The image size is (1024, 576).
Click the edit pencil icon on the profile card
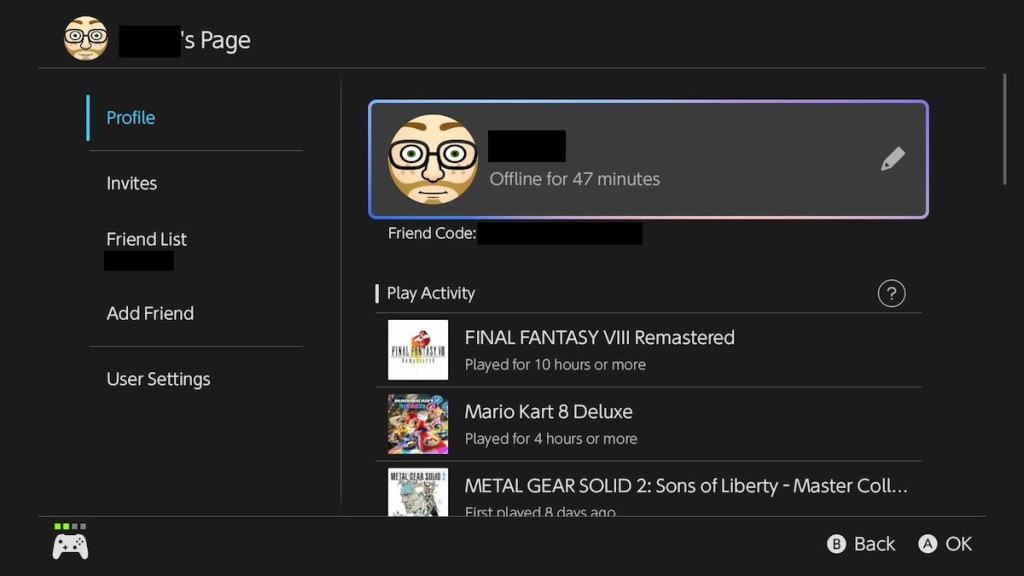pos(893,158)
